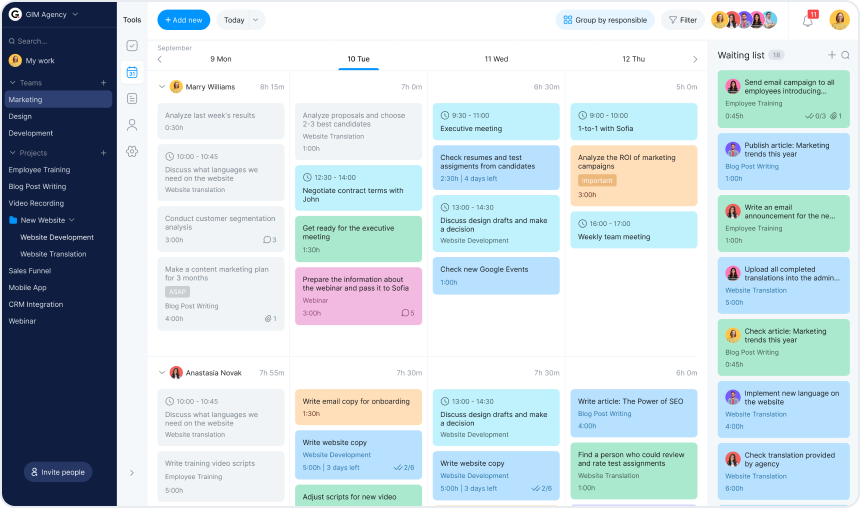The height and width of the screenshot is (508, 860).
Task: Click the important tag on Analyze the ROI card
Action: point(597,180)
